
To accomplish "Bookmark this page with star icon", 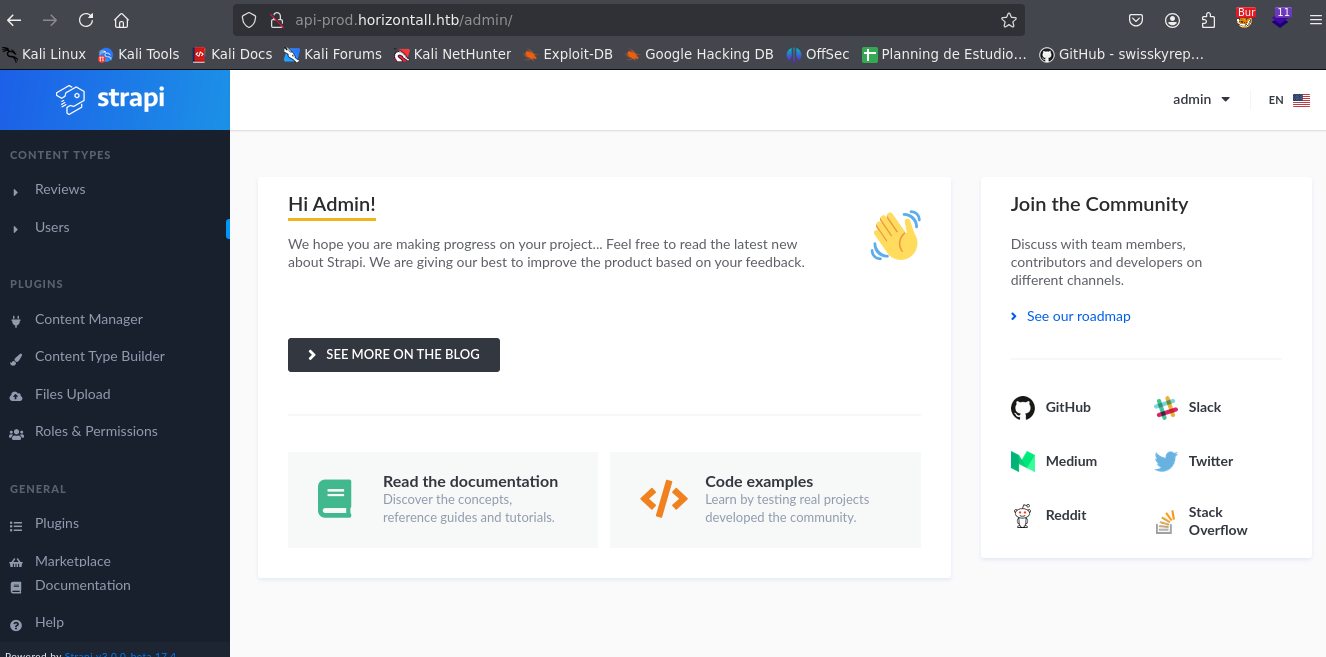I will tap(1008, 20).
